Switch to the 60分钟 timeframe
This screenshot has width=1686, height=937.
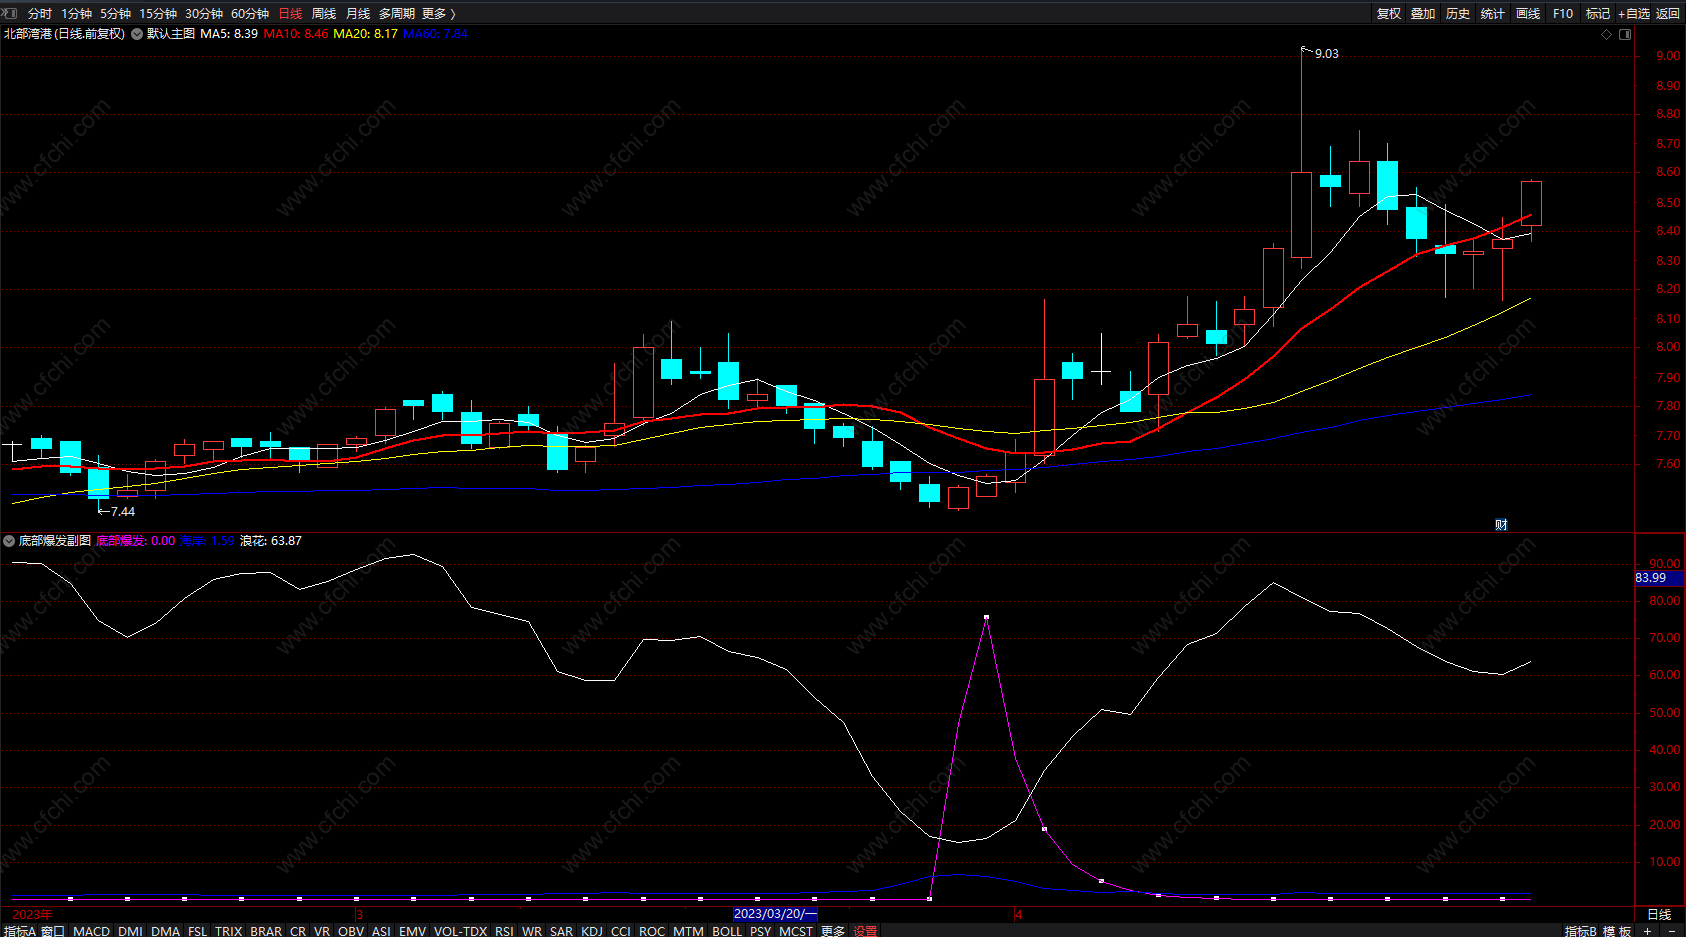250,14
